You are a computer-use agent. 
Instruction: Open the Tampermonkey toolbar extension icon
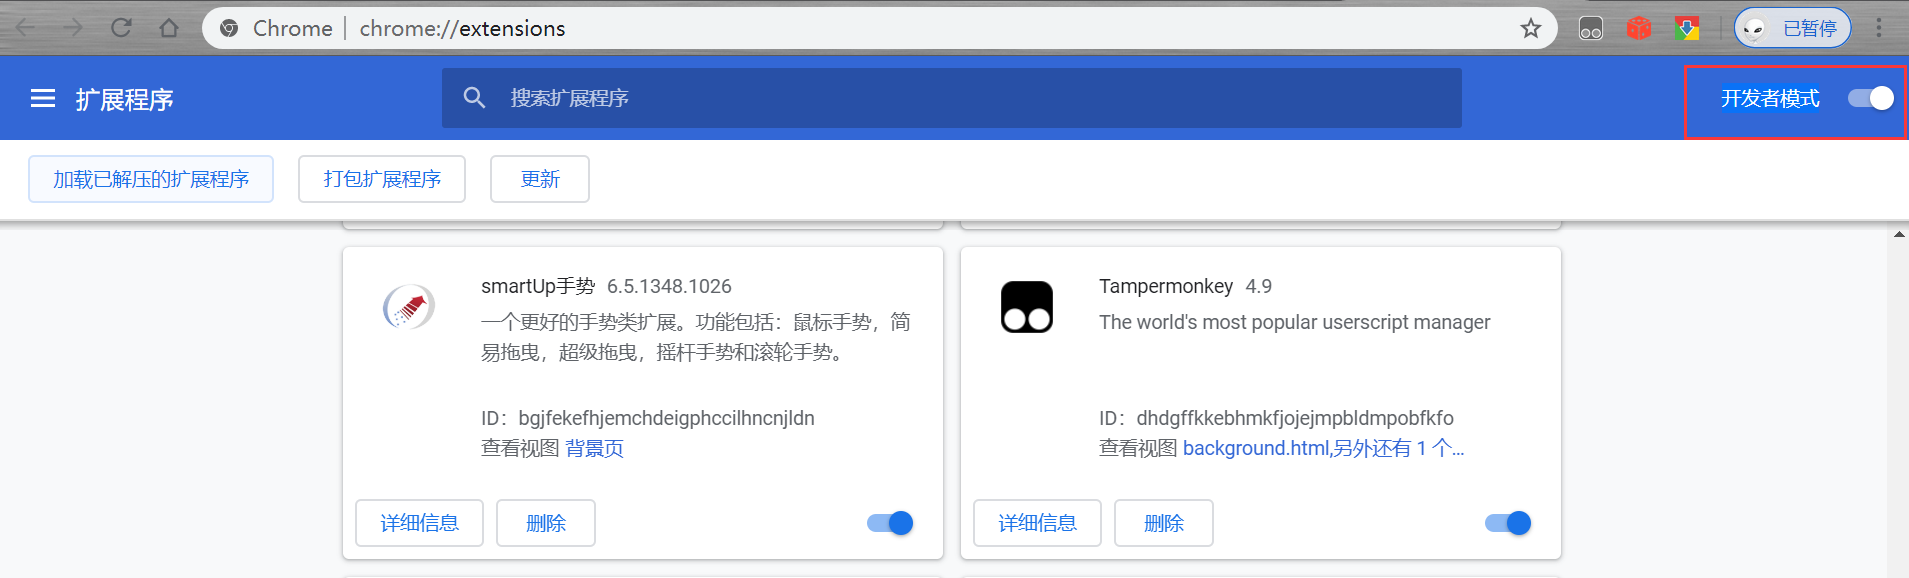click(x=1591, y=29)
